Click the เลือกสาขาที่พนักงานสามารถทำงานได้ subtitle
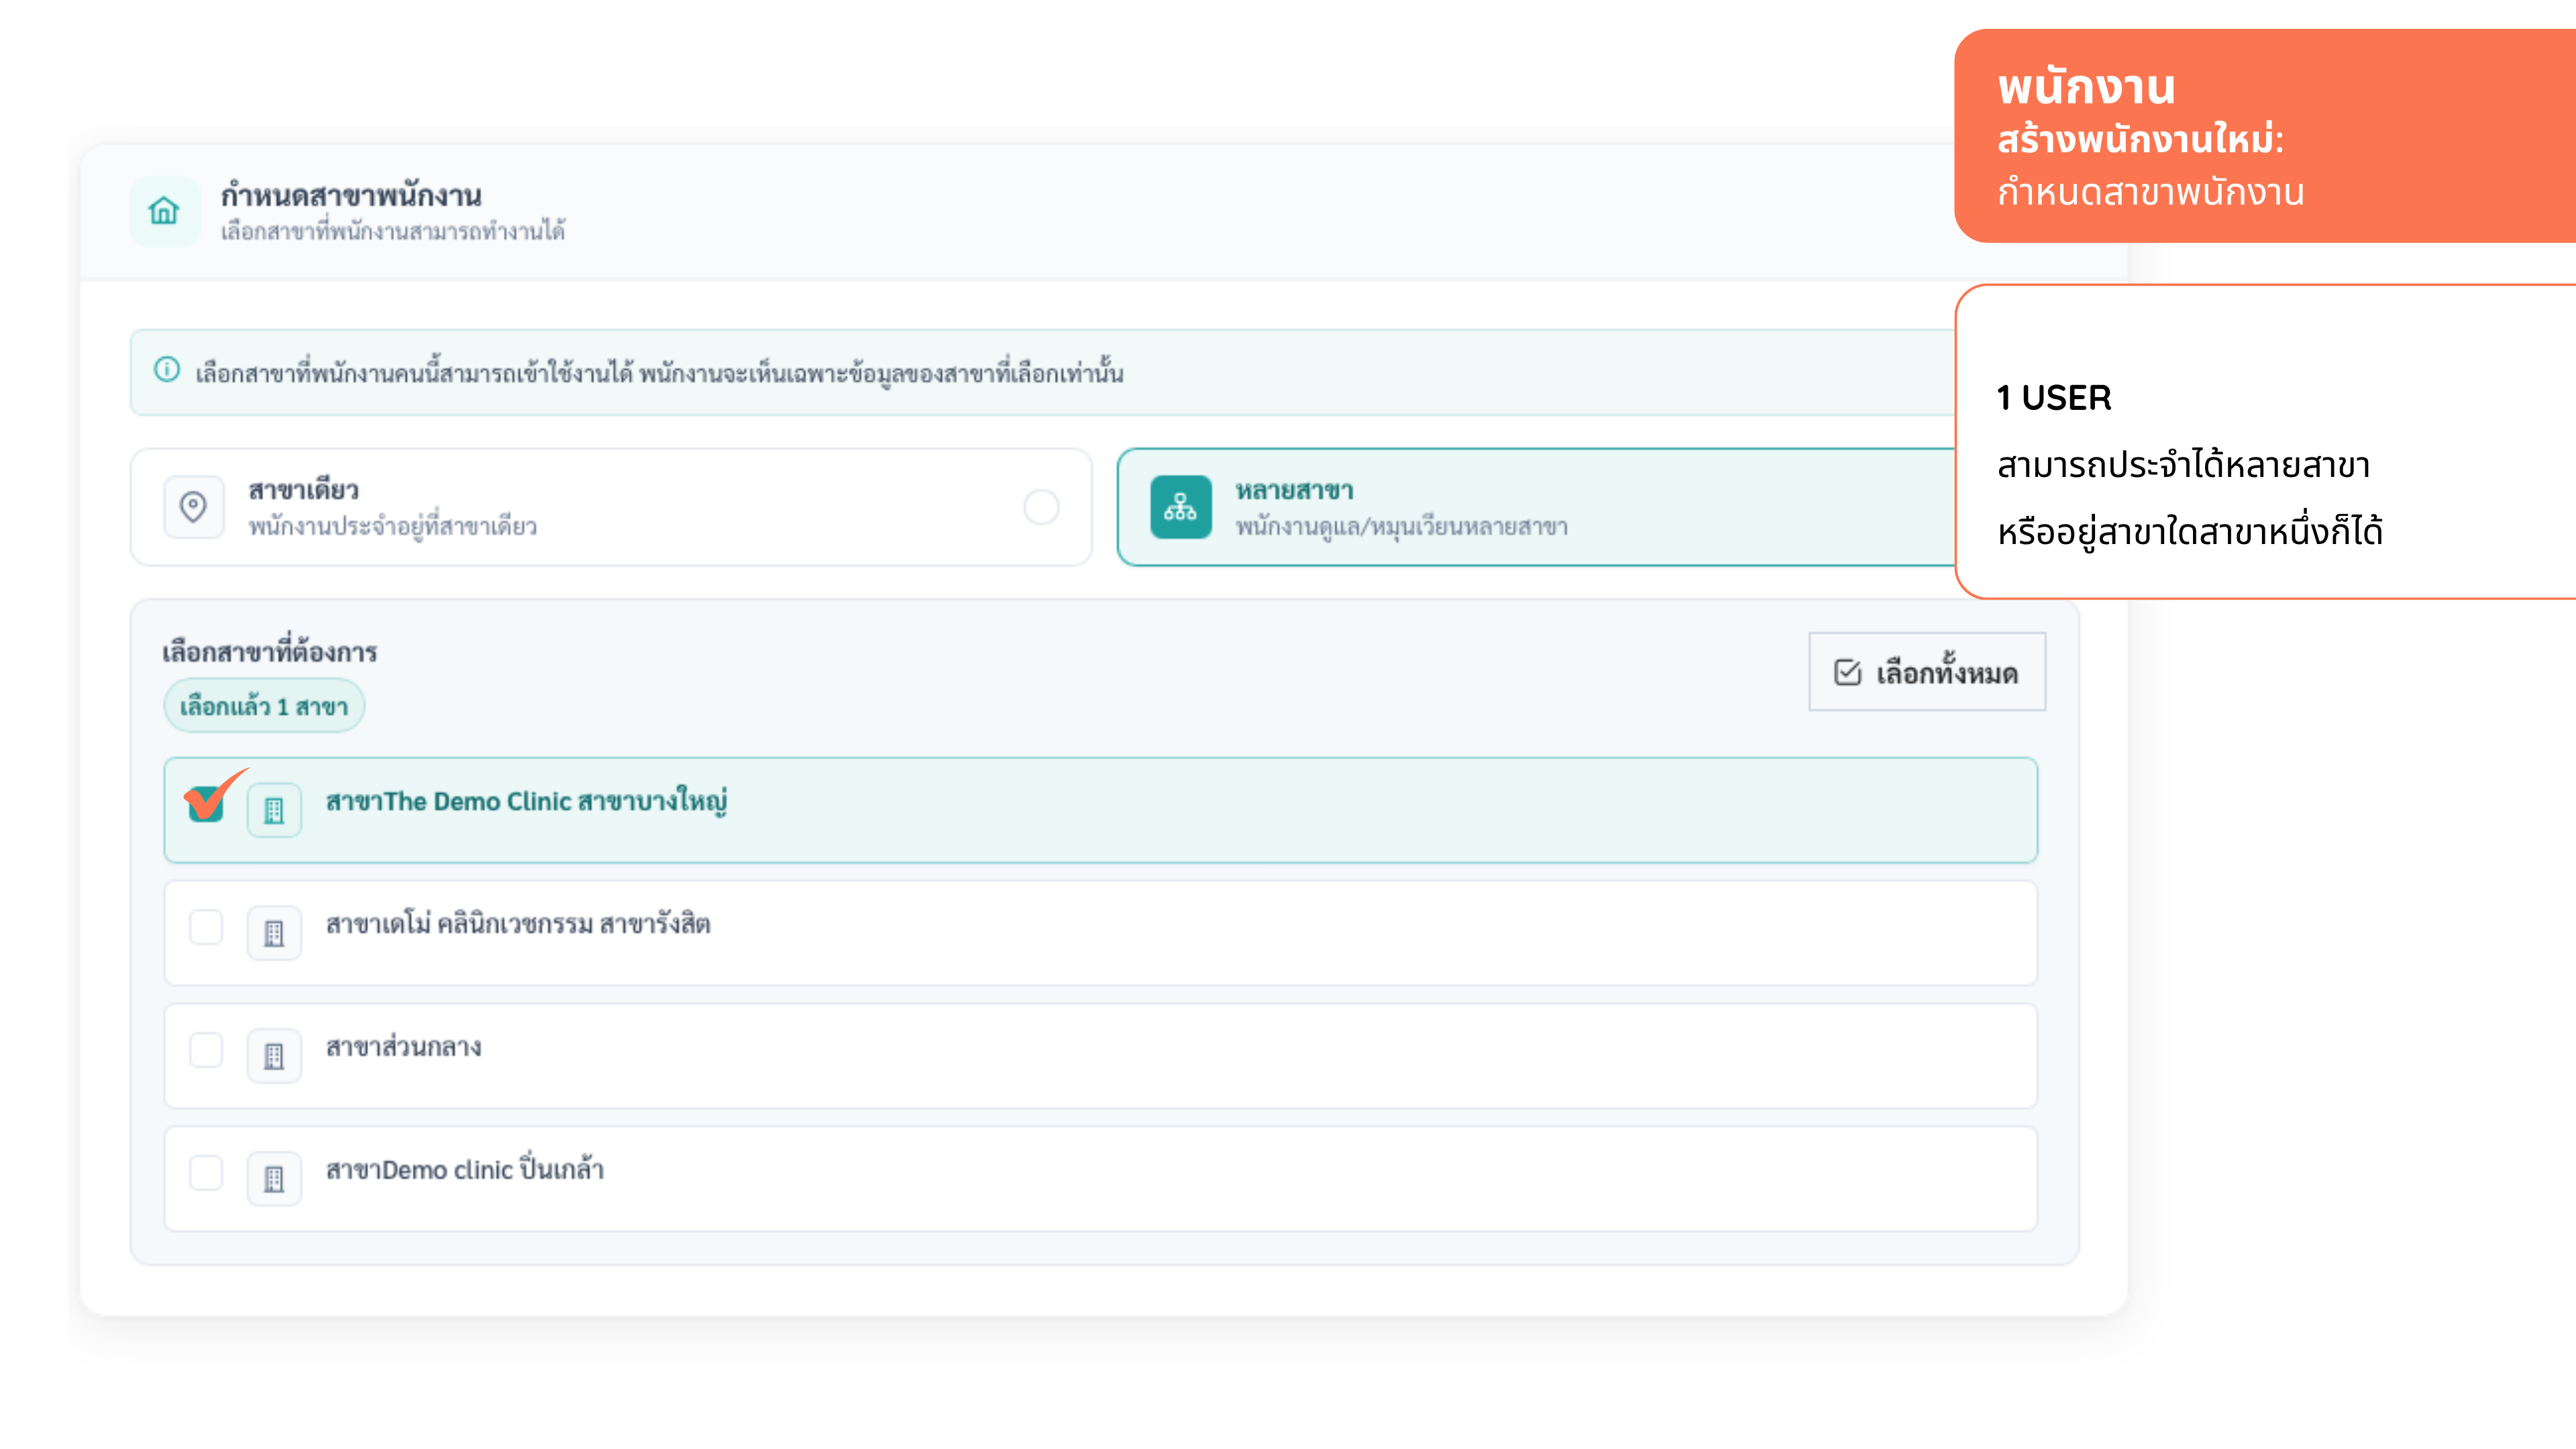 click(x=393, y=231)
